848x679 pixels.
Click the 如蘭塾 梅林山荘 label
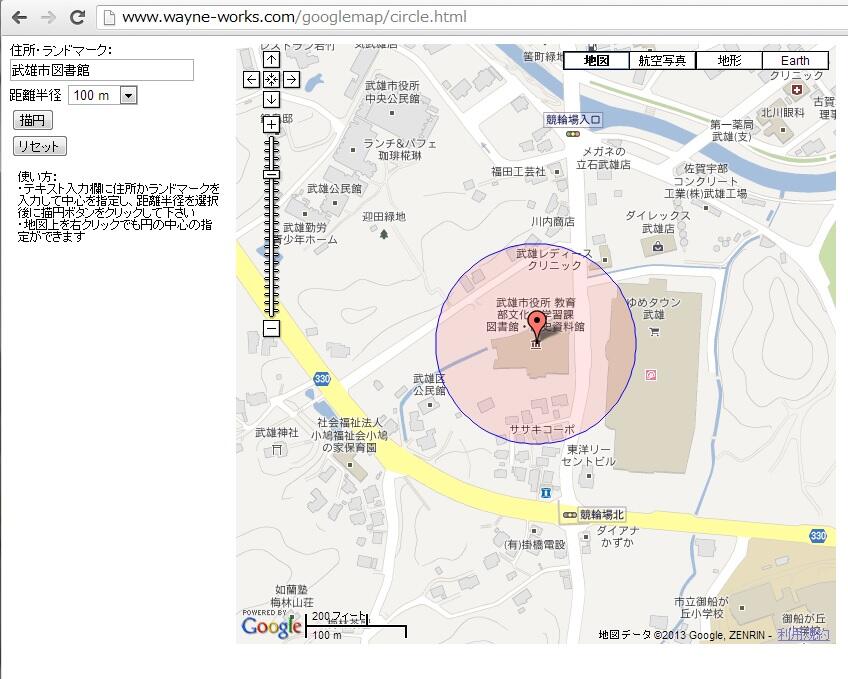coord(292,595)
